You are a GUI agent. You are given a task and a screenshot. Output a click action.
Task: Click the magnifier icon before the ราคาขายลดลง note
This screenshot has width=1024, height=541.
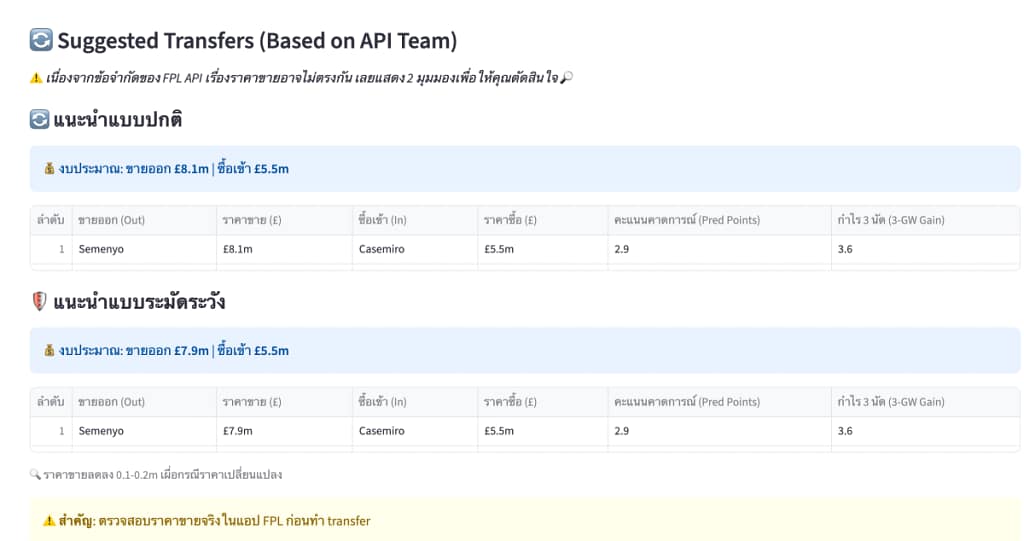[35, 474]
